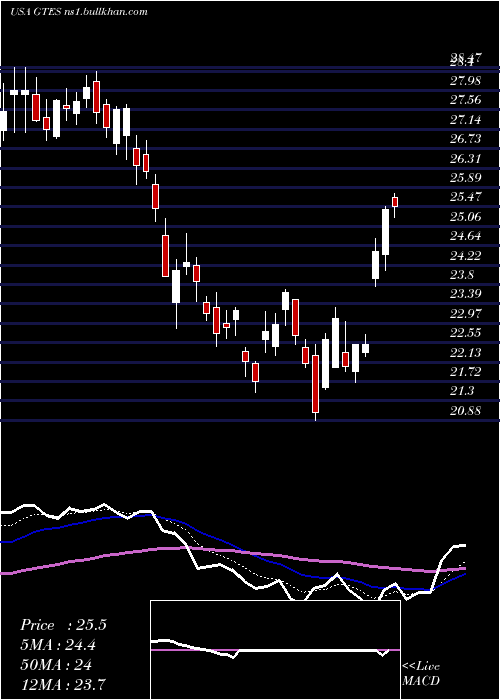Click the USA GTES ns1.bullkhan.com header text
The width and height of the screenshot is (500, 700).
[79, 12]
